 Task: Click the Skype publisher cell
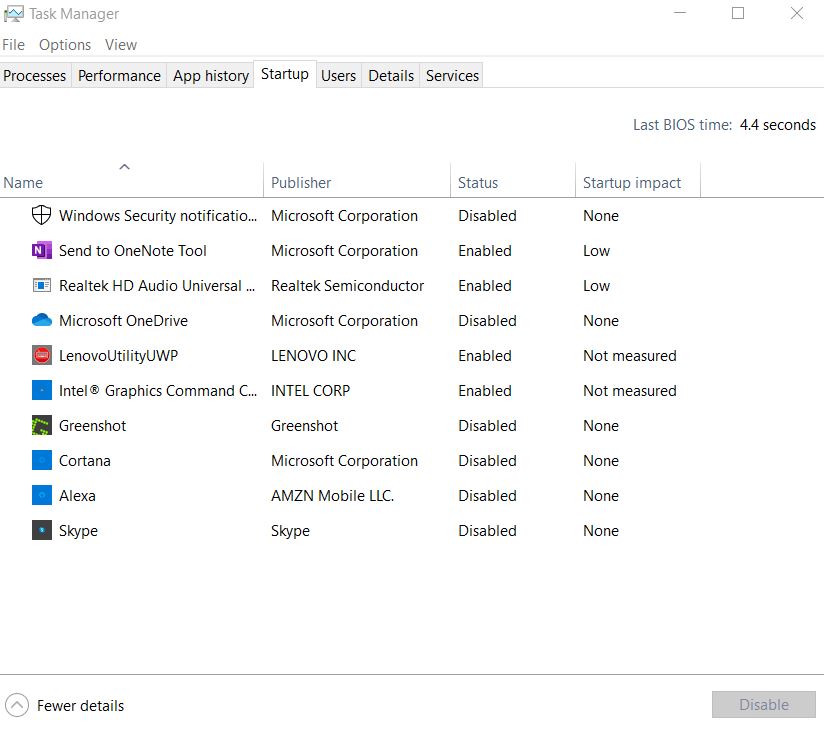click(x=290, y=531)
